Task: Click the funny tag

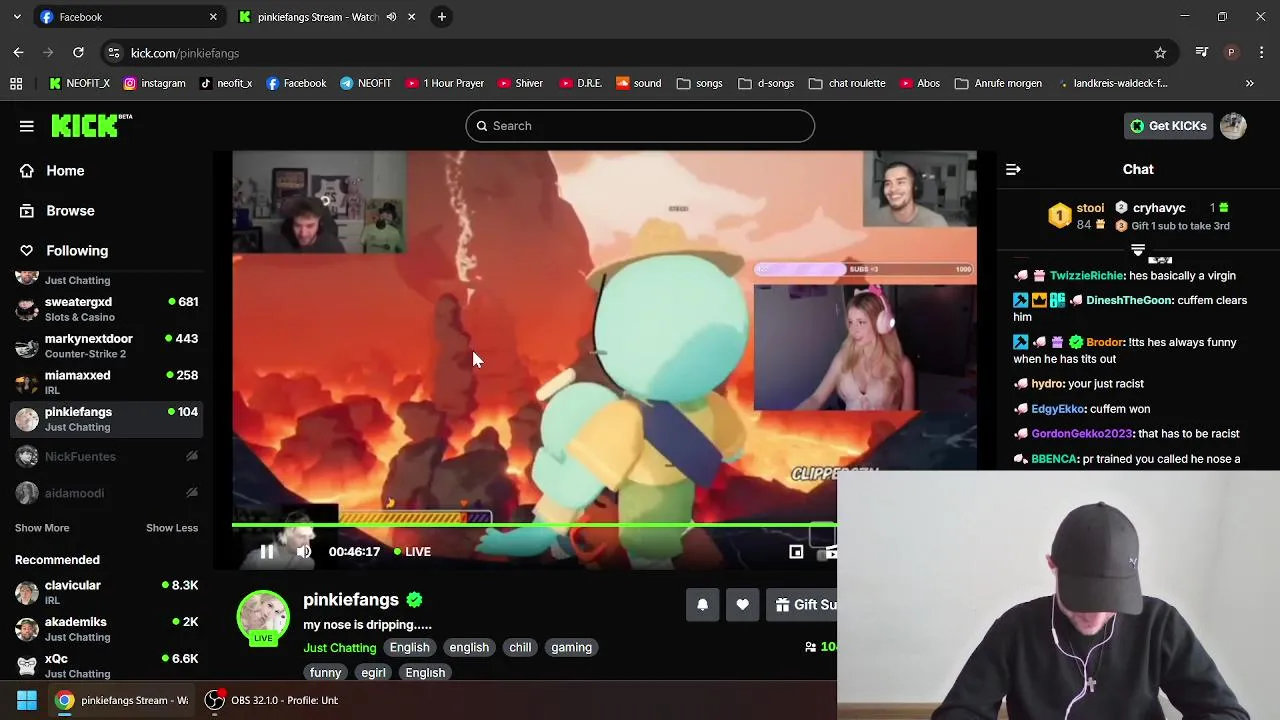Action: (x=325, y=673)
